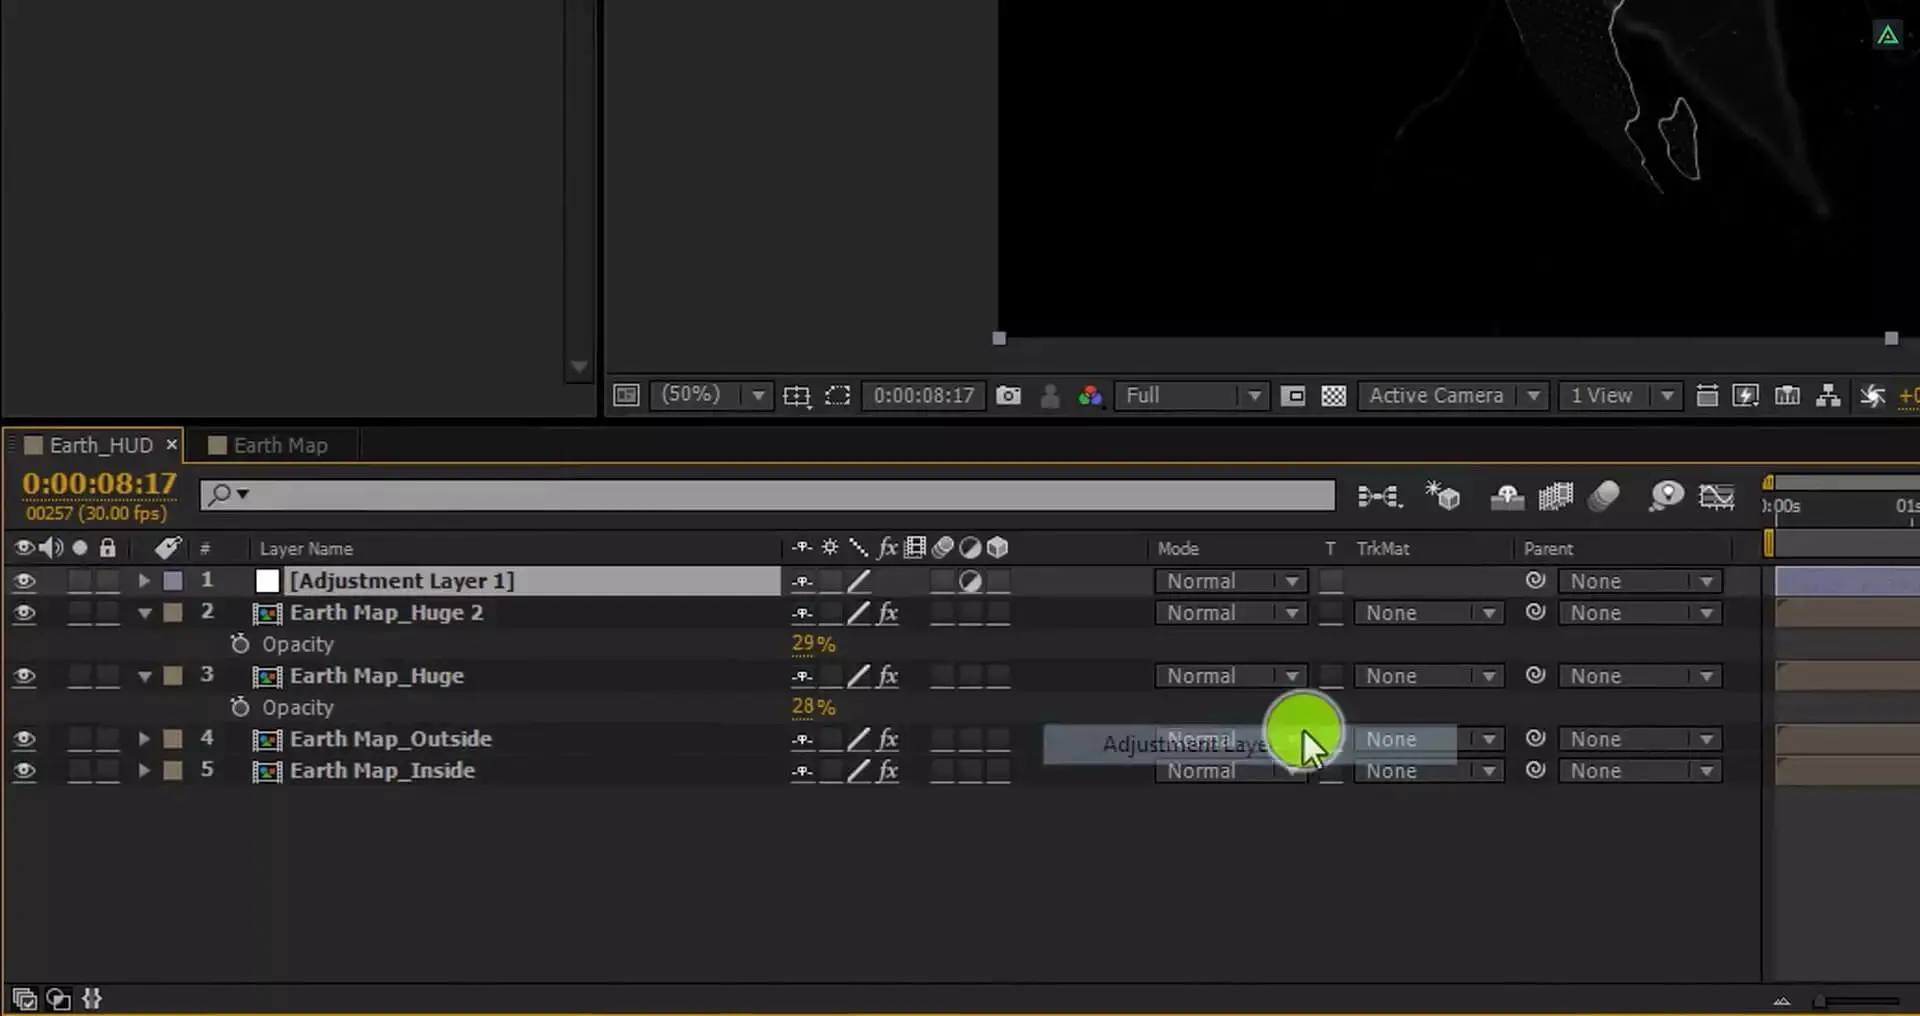1920x1016 pixels.
Task: Click the green triangle icon in viewer corner
Action: click(1887, 36)
